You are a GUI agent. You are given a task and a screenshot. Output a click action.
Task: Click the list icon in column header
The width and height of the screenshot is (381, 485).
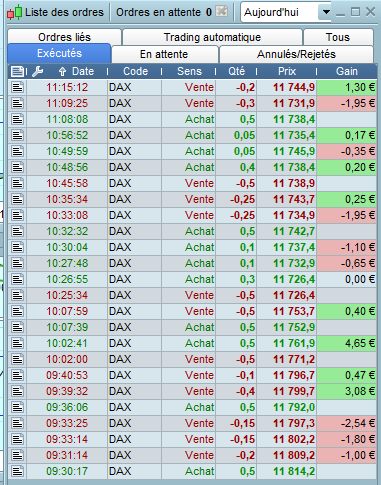[17, 71]
